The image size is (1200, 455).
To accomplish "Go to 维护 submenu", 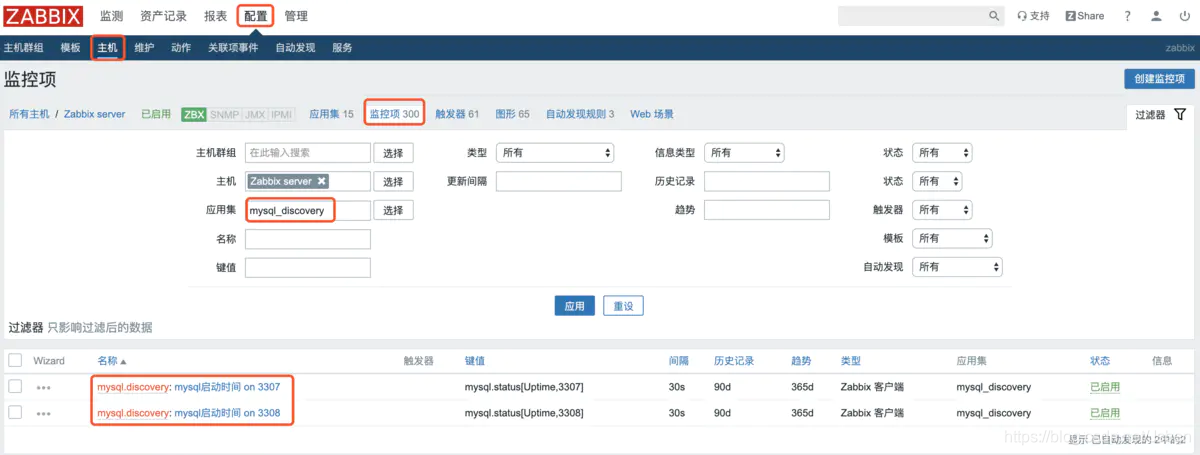I will (x=144, y=48).
